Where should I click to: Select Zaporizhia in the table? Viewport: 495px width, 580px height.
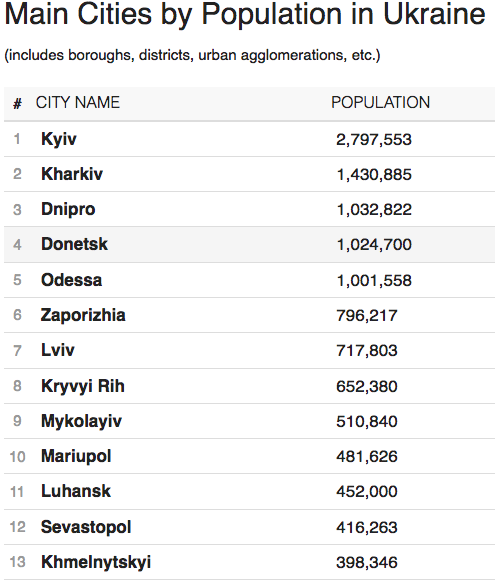point(83,315)
